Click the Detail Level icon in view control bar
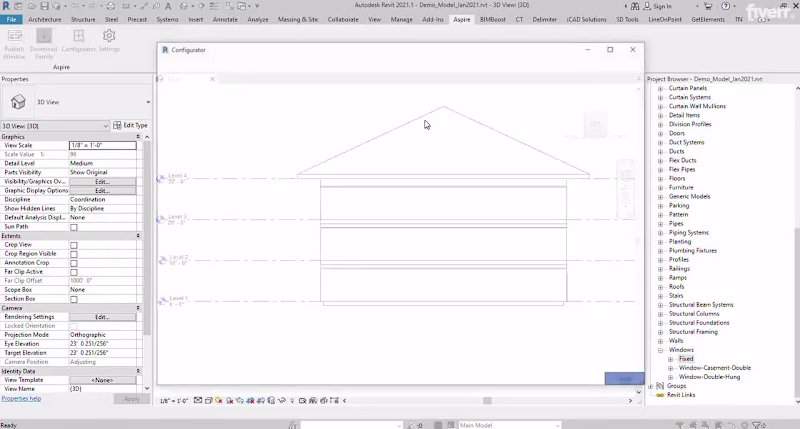The width and height of the screenshot is (800, 429). (198, 400)
